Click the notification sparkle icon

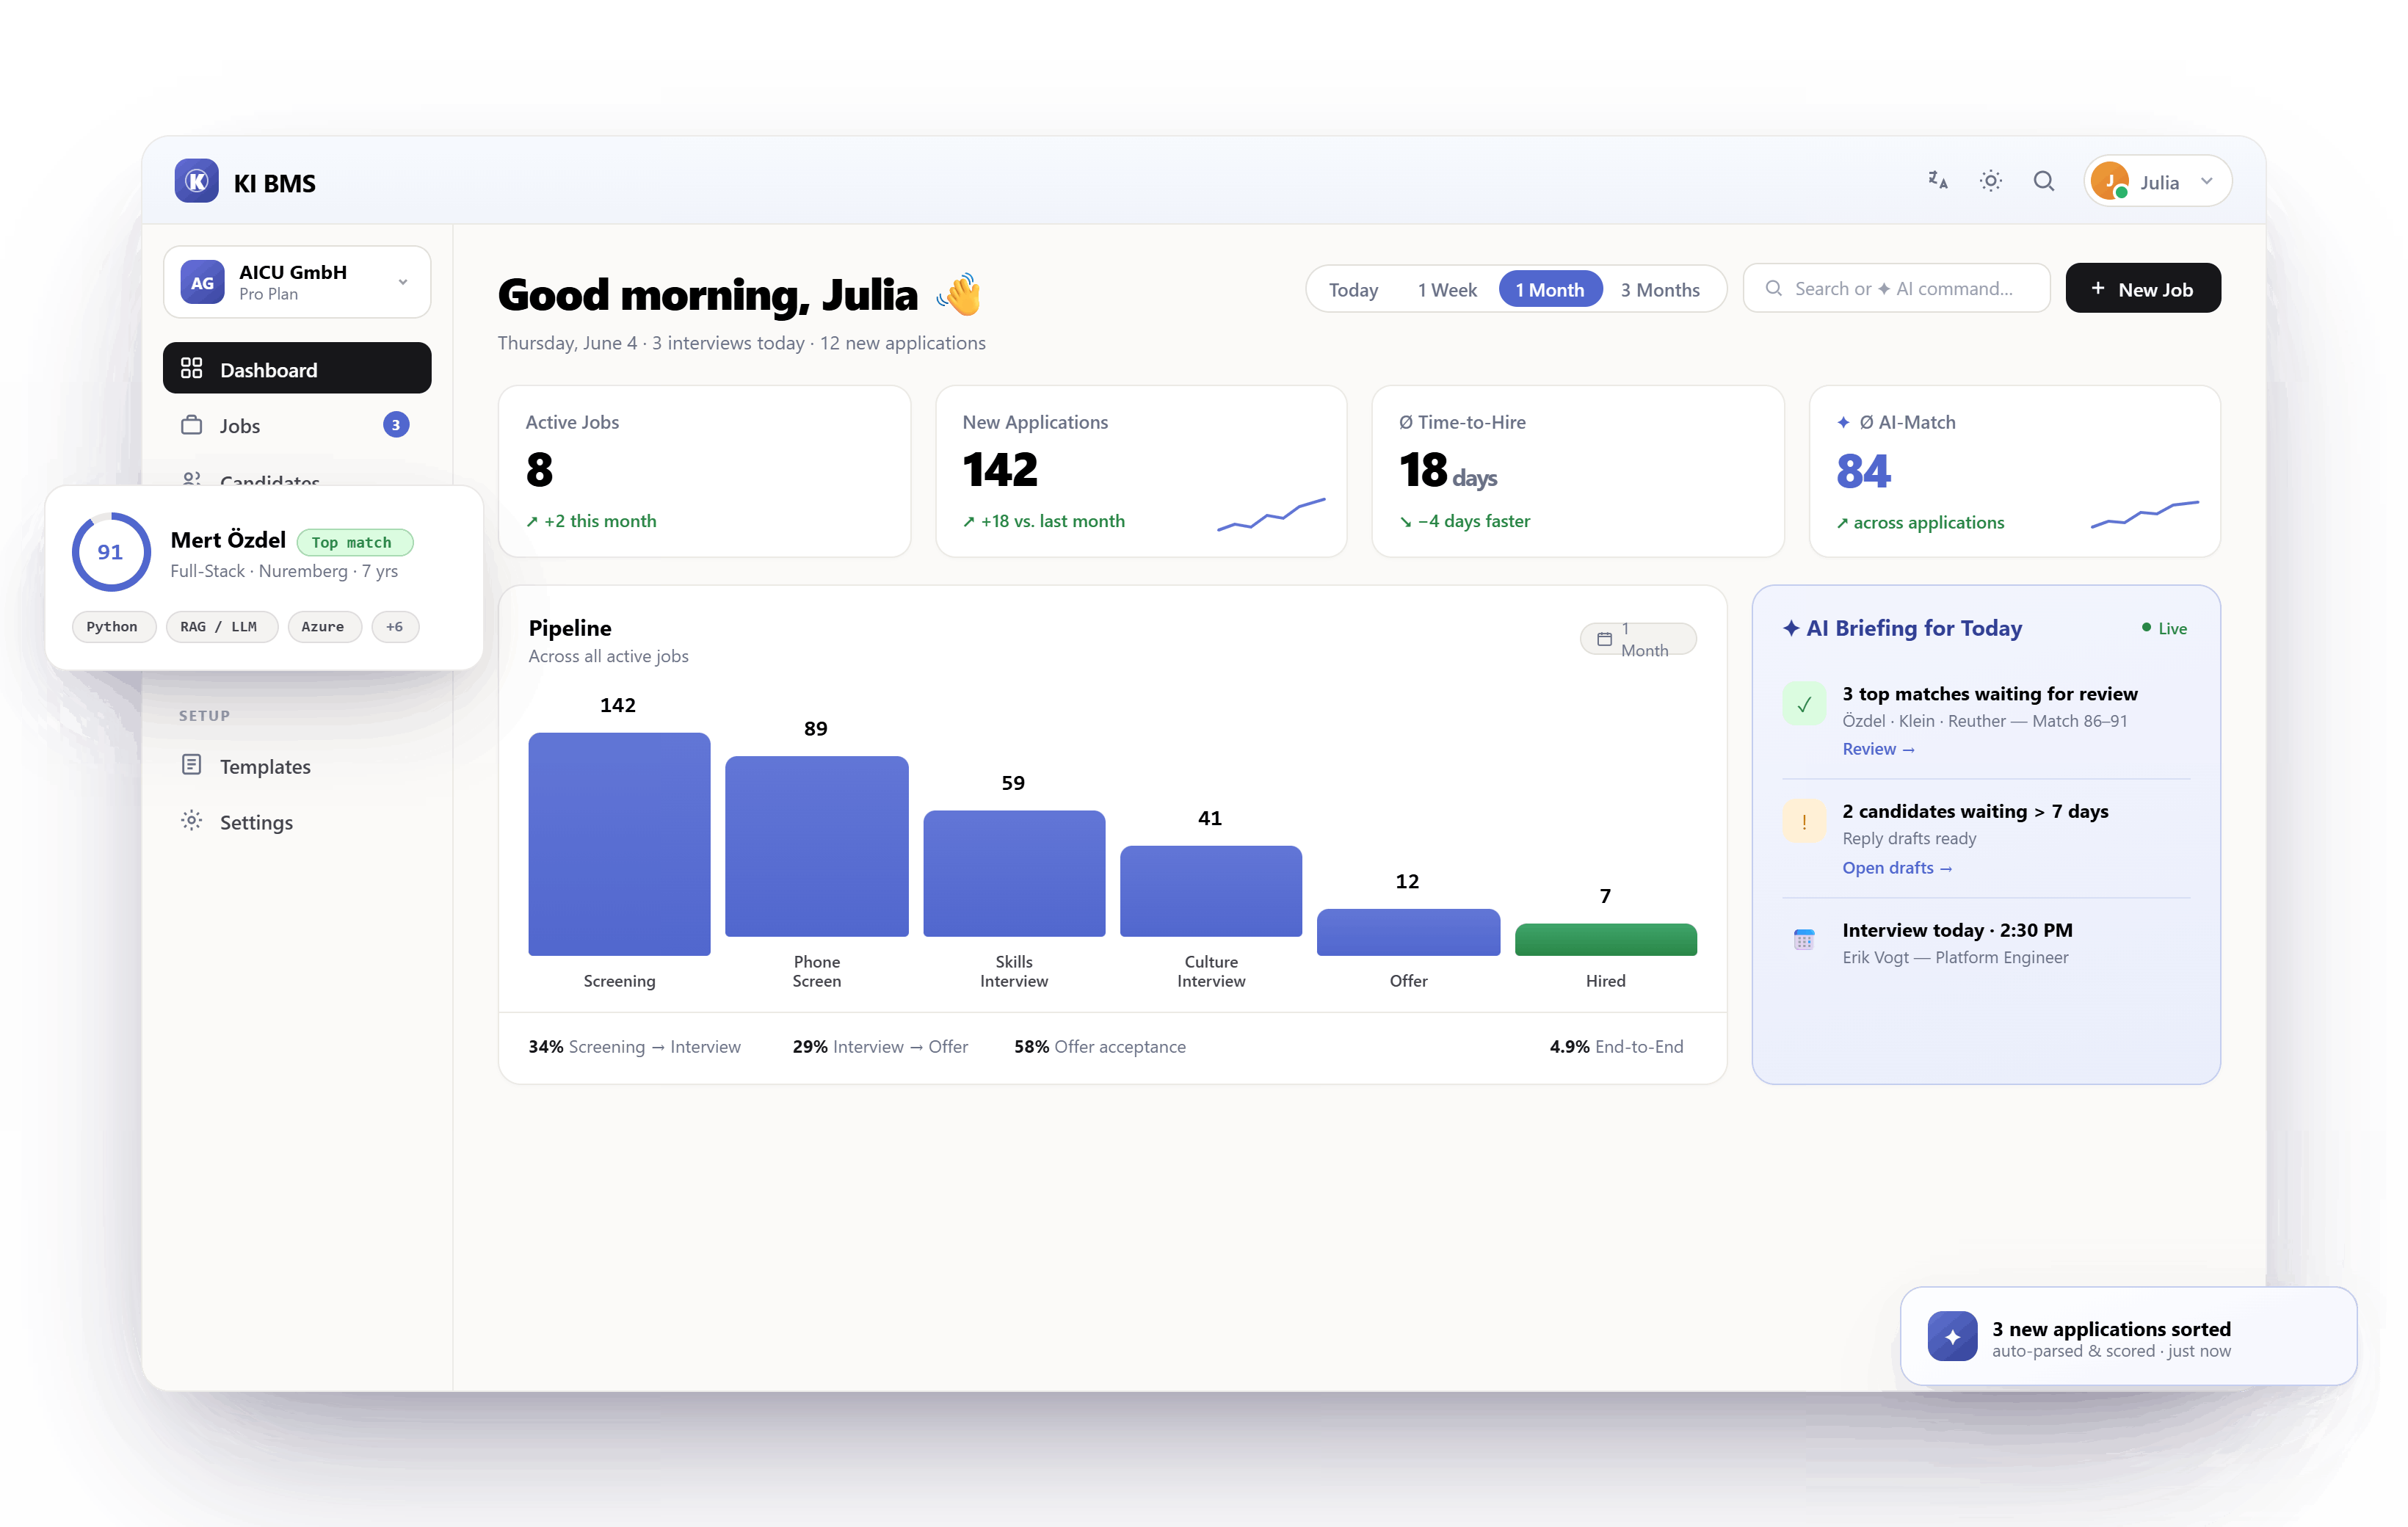(1952, 1336)
